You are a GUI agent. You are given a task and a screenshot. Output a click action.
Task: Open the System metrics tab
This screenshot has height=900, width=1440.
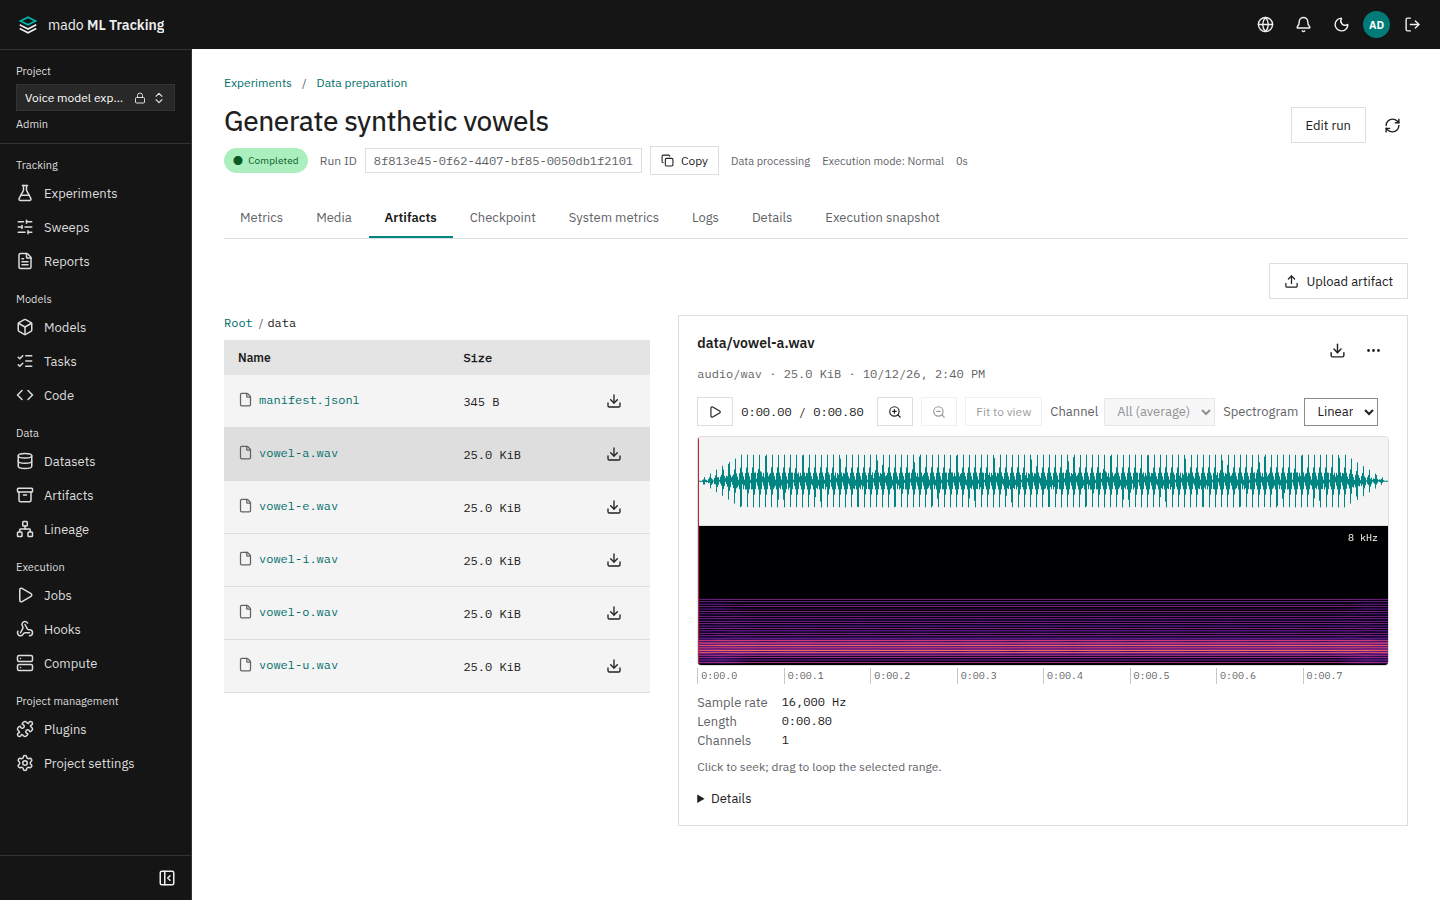pyautogui.click(x=614, y=218)
